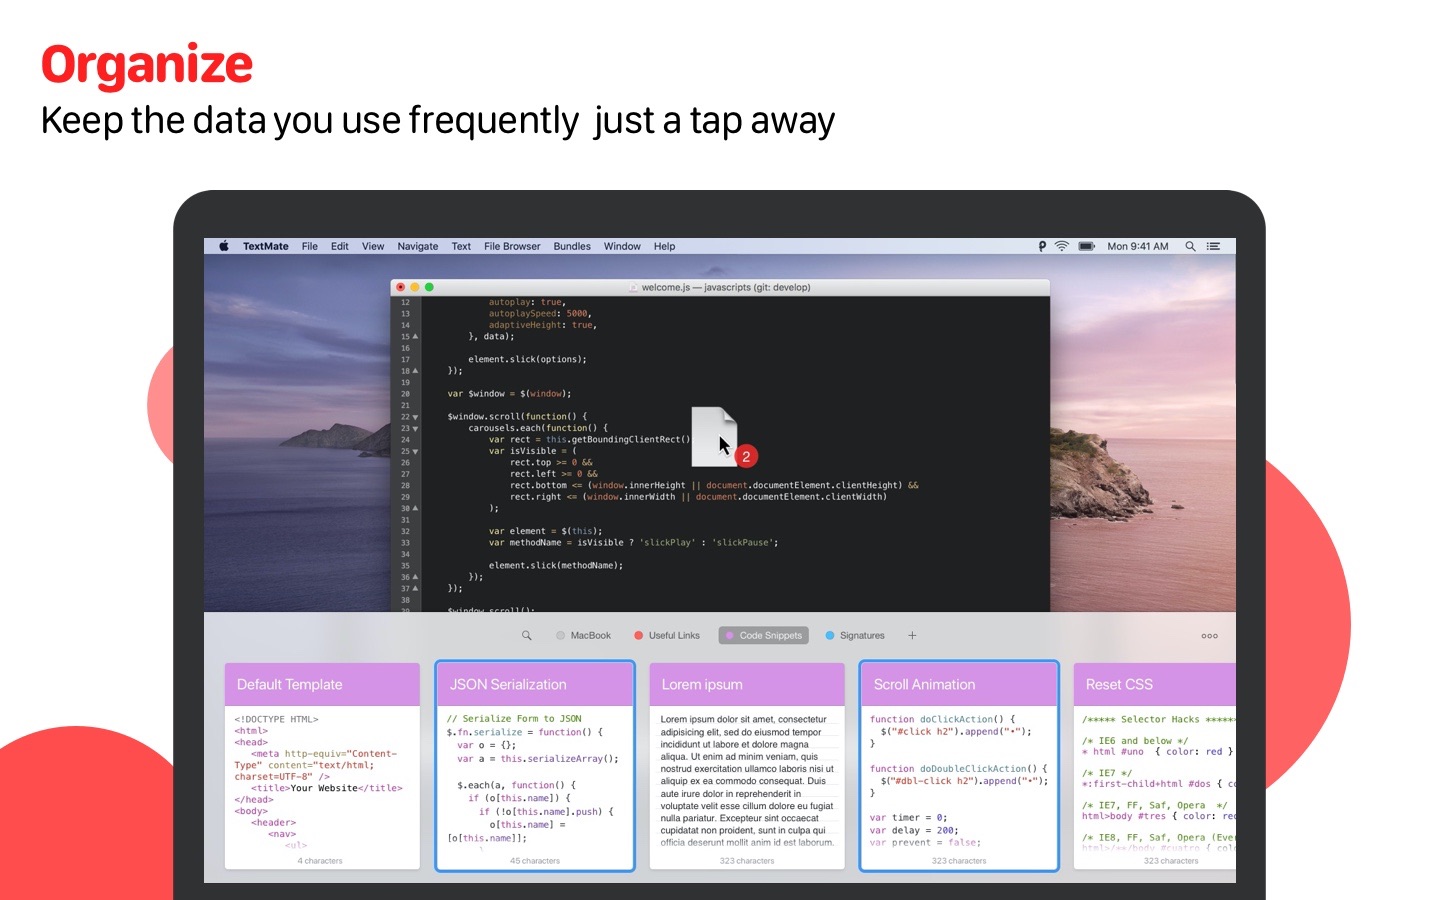Click the dragged document file icon
1440x900 pixels.
(713, 436)
